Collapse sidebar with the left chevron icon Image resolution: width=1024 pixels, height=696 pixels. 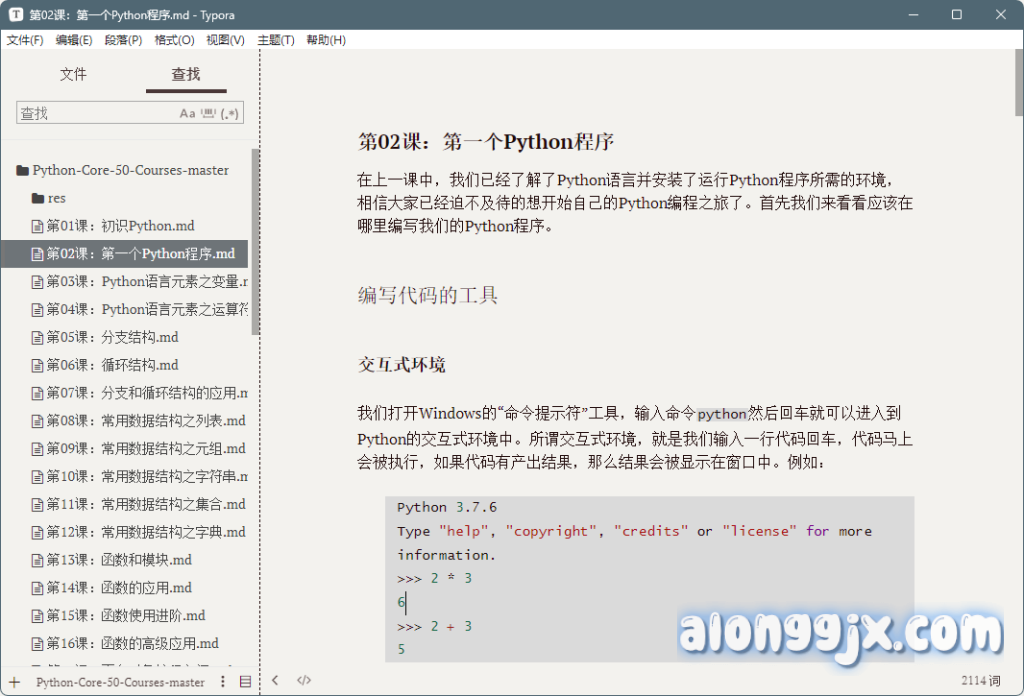[x=275, y=681]
